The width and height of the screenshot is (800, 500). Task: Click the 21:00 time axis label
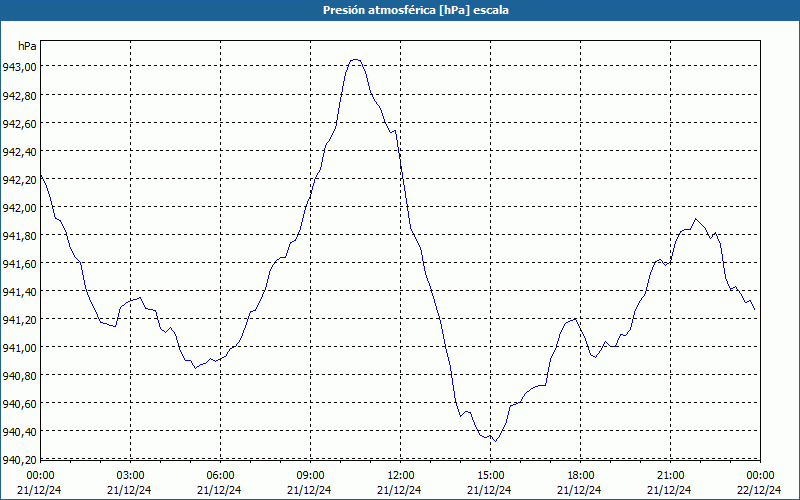click(x=670, y=476)
